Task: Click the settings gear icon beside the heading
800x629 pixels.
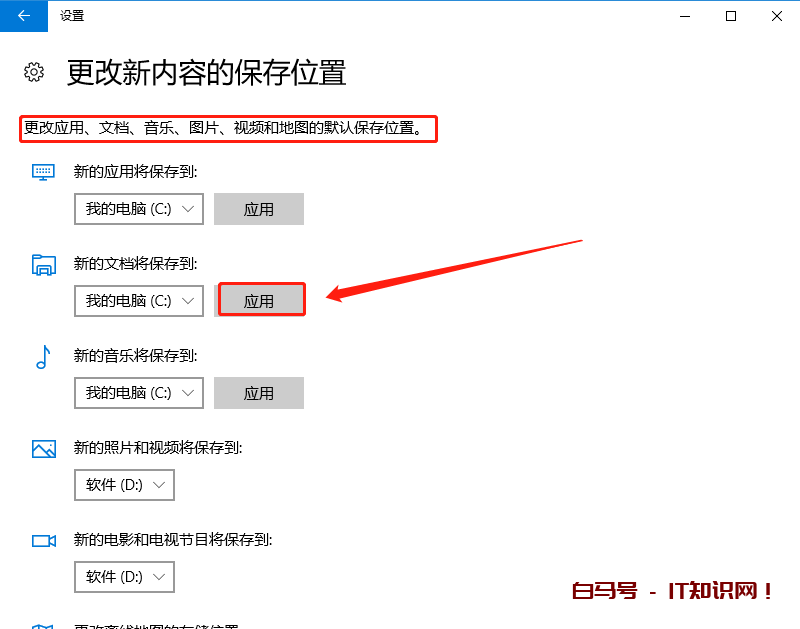Action: pos(34,72)
